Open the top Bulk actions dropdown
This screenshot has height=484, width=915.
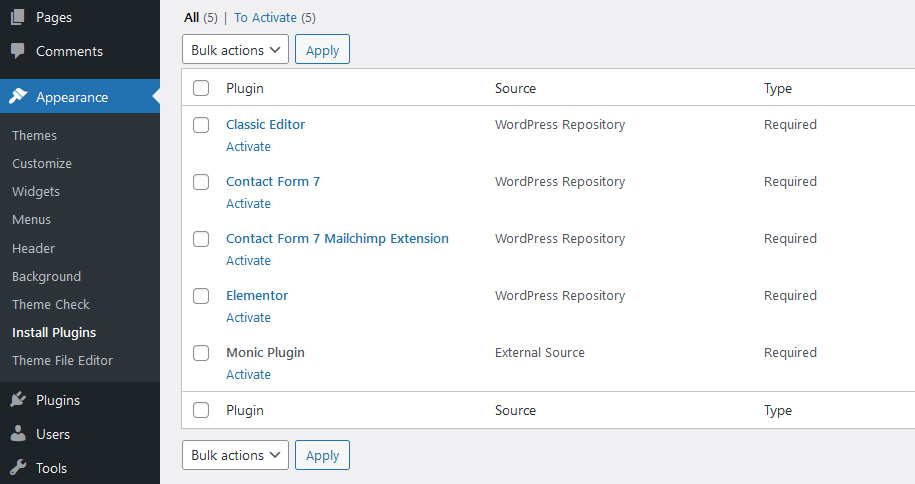(x=236, y=49)
